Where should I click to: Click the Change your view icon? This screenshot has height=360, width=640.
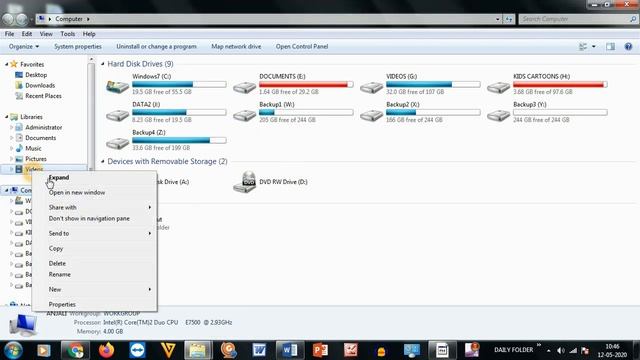click(x=583, y=47)
